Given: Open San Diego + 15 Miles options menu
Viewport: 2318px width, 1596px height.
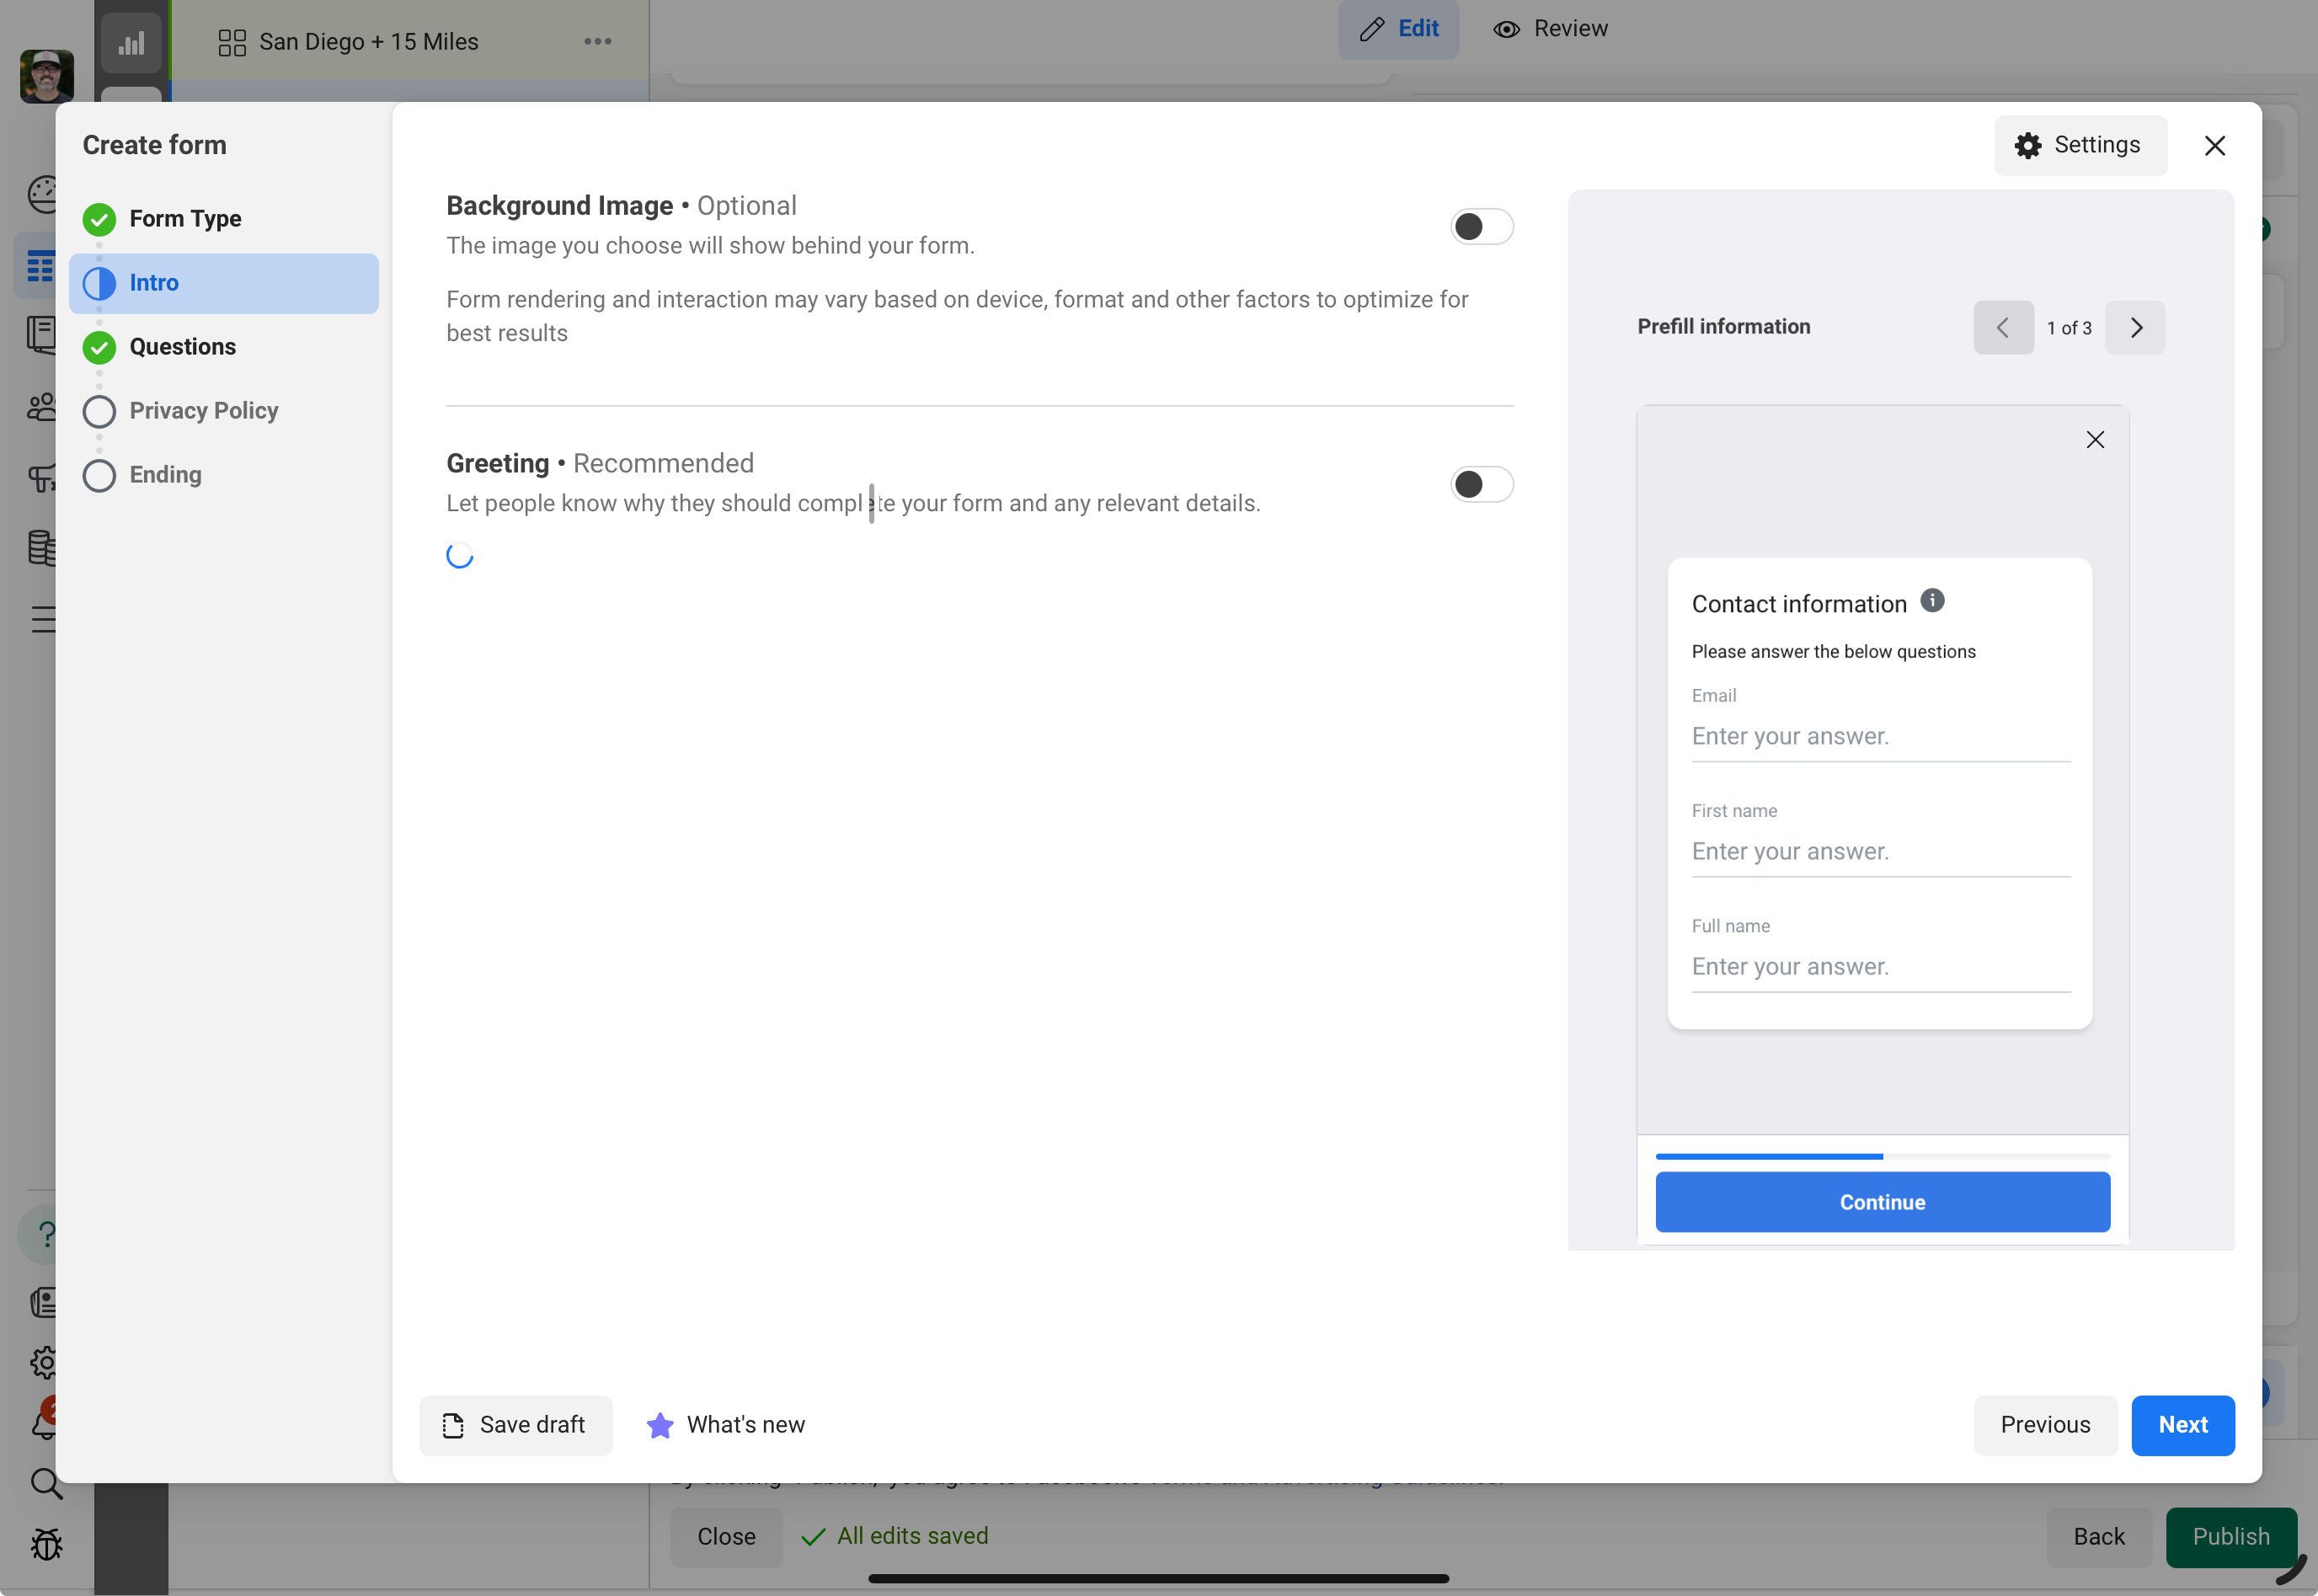Looking at the screenshot, I should (x=597, y=42).
